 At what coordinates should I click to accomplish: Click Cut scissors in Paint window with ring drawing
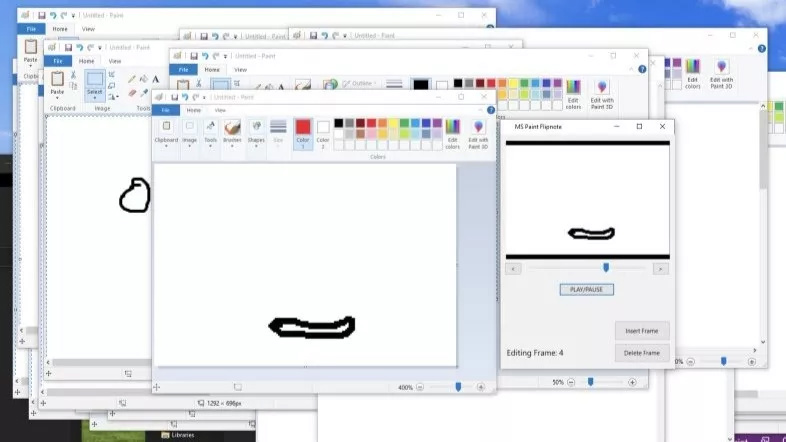click(73, 75)
